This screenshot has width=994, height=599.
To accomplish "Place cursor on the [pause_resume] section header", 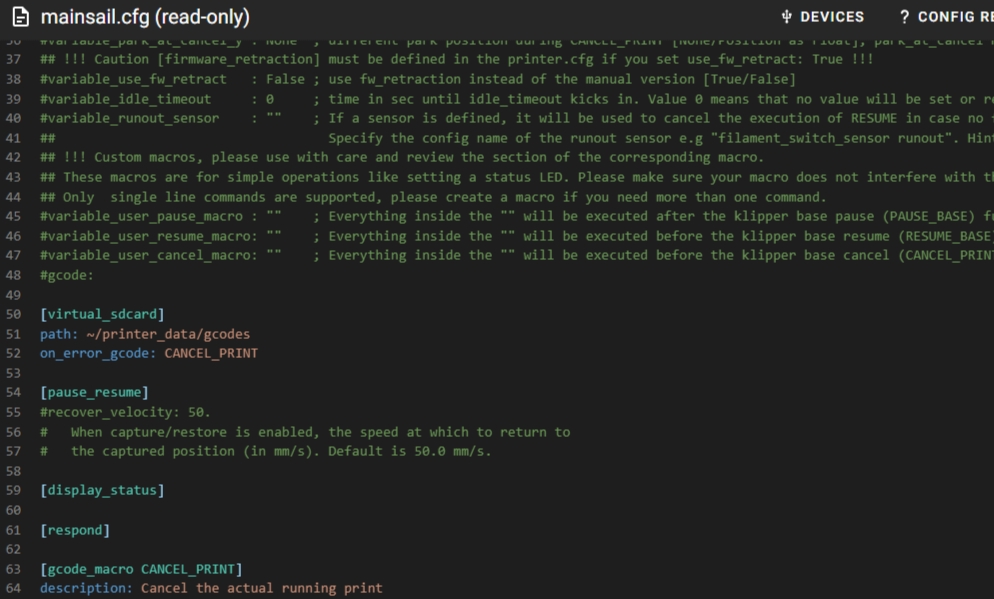I will point(94,392).
